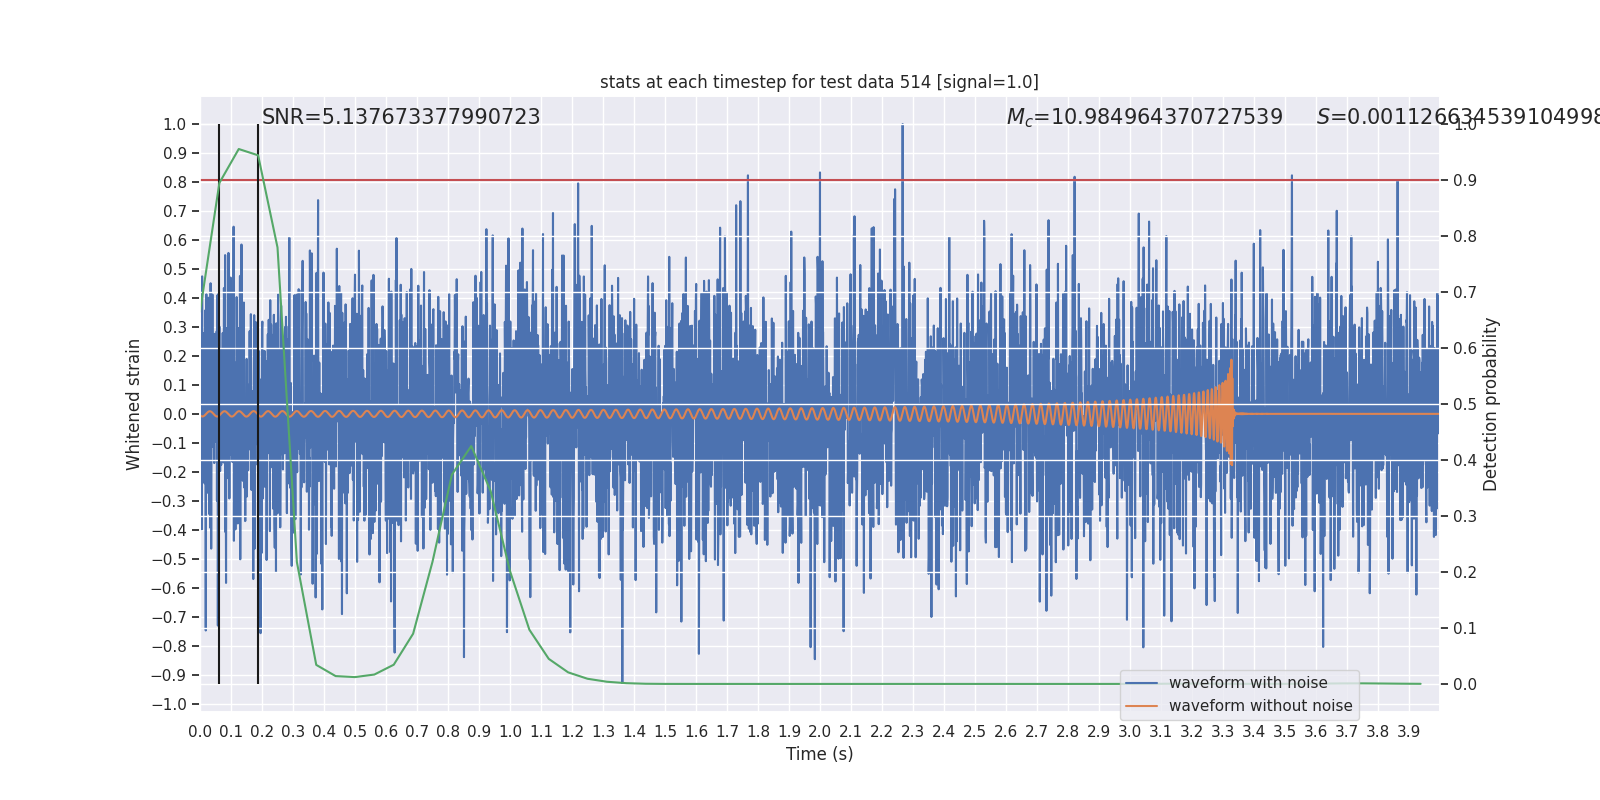Click the right axis tick label 0.1
This screenshot has height=800, width=1600.
click(1465, 628)
